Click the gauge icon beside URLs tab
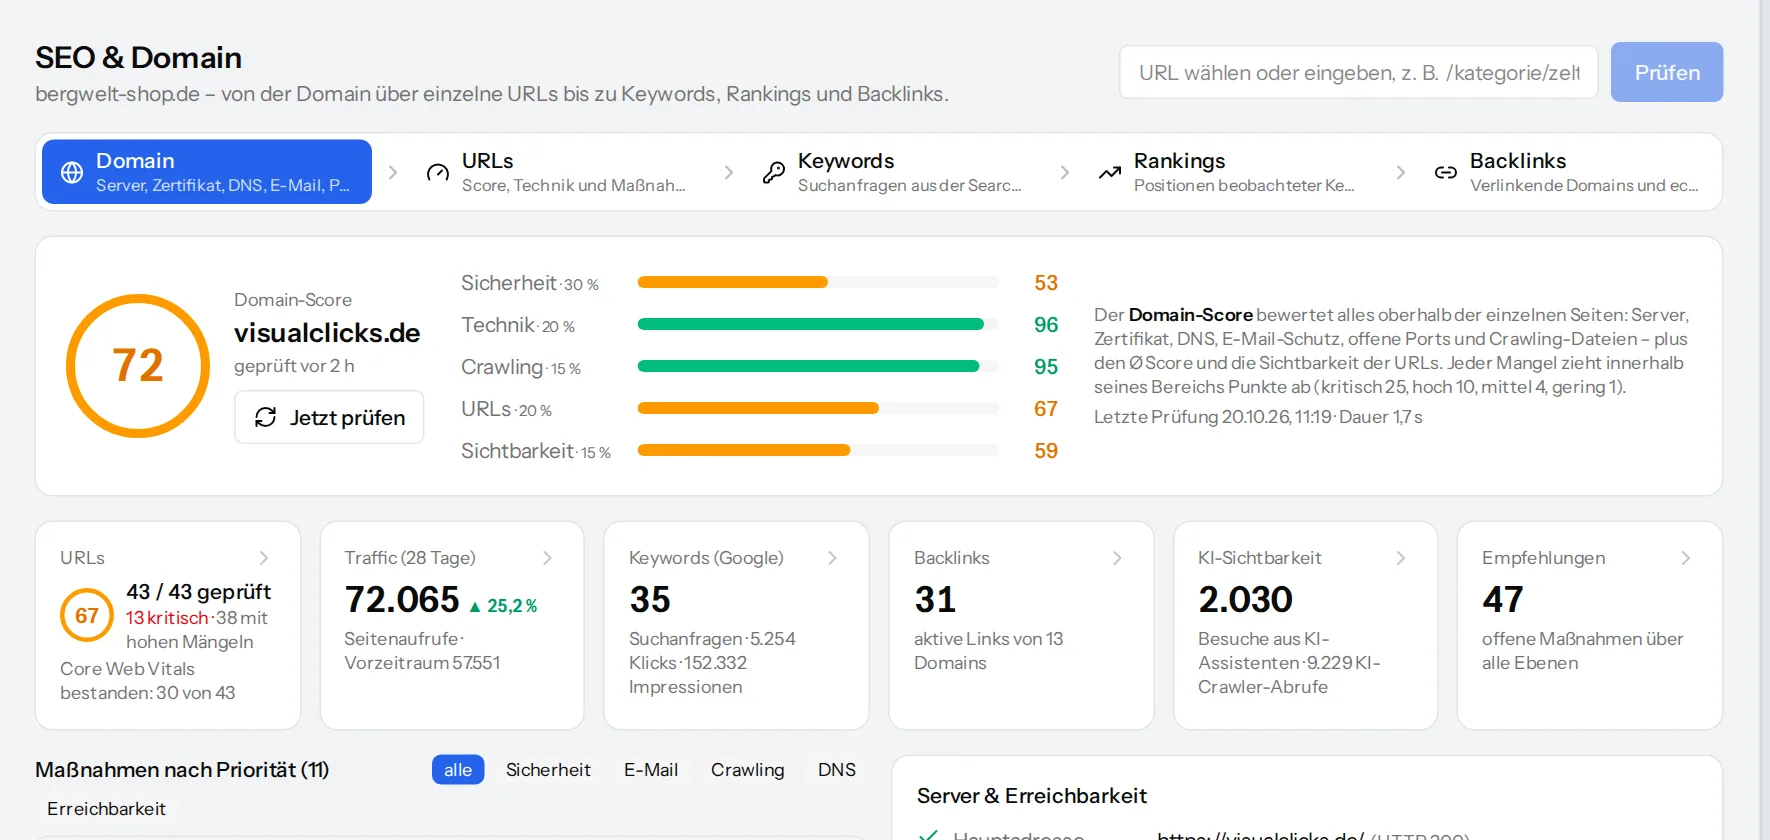The height and width of the screenshot is (840, 1770). point(438,172)
